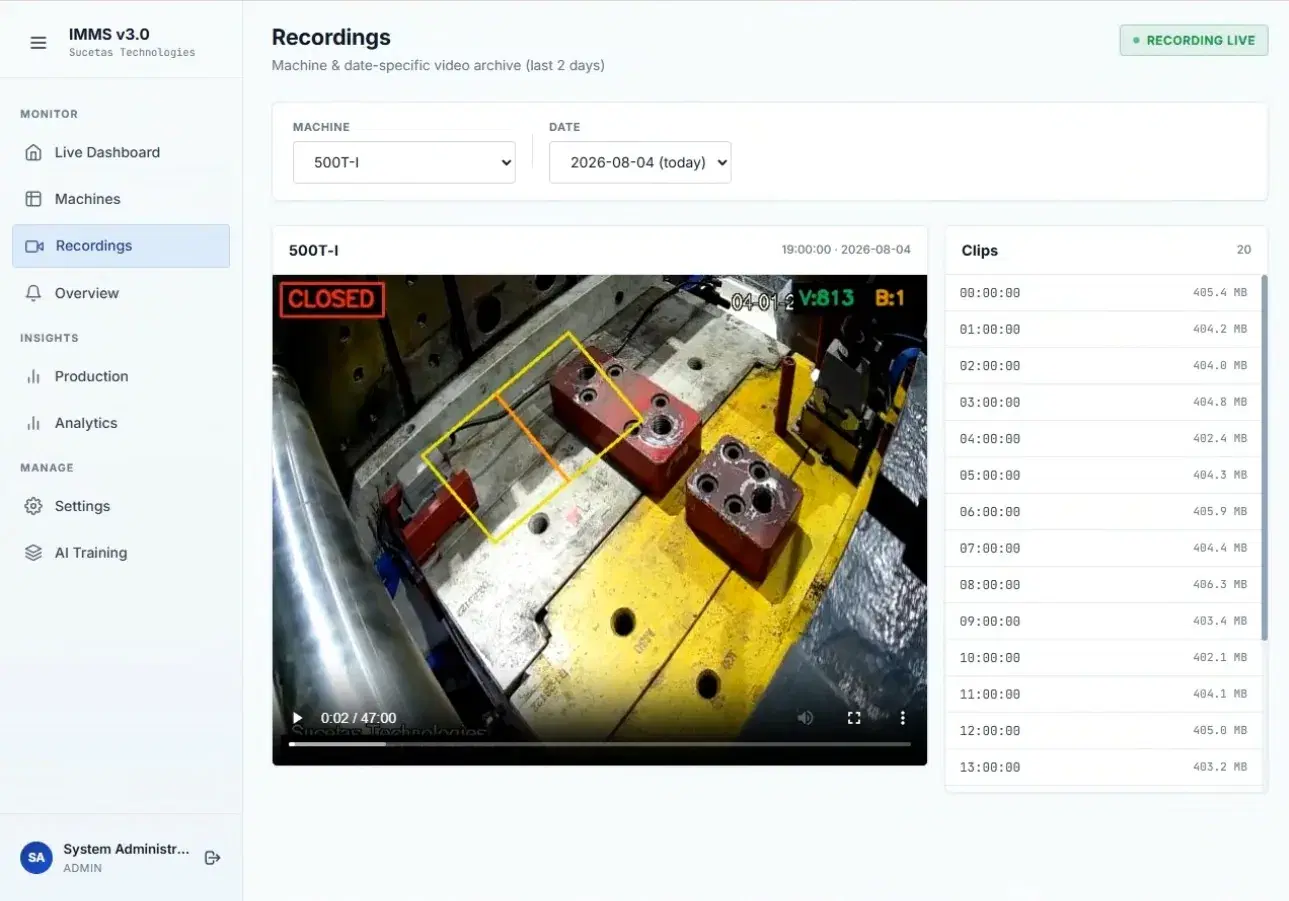Click the SA user avatar
This screenshot has height=901, width=1289.
tap(37, 858)
